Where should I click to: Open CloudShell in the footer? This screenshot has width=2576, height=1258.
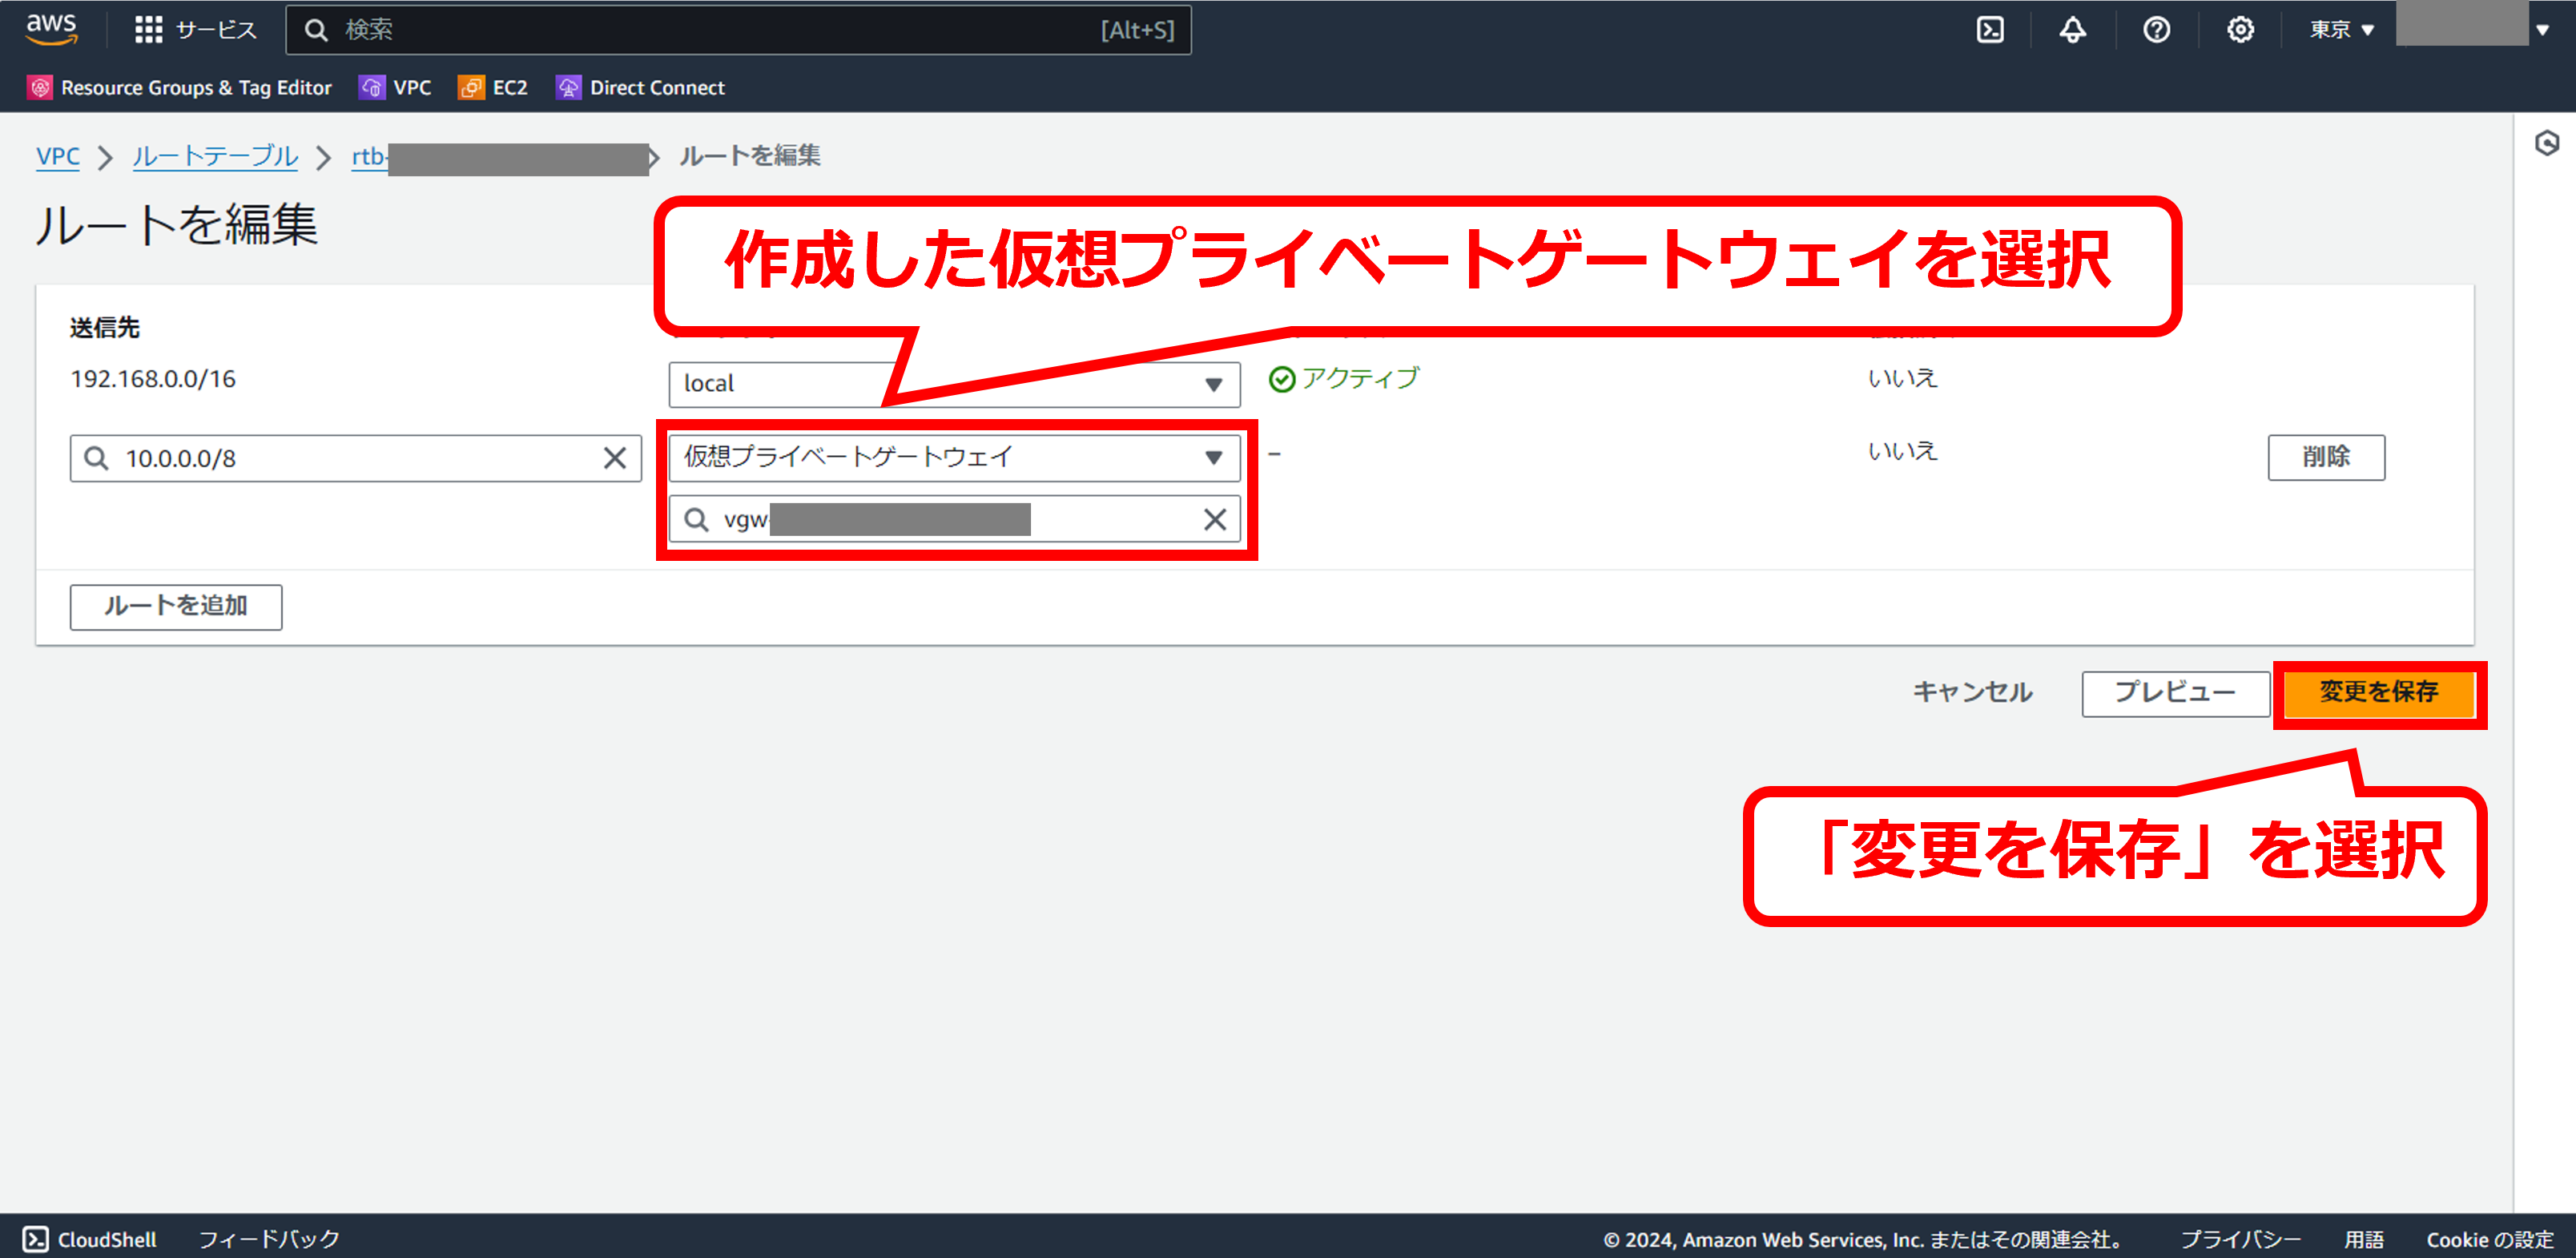(x=90, y=1239)
